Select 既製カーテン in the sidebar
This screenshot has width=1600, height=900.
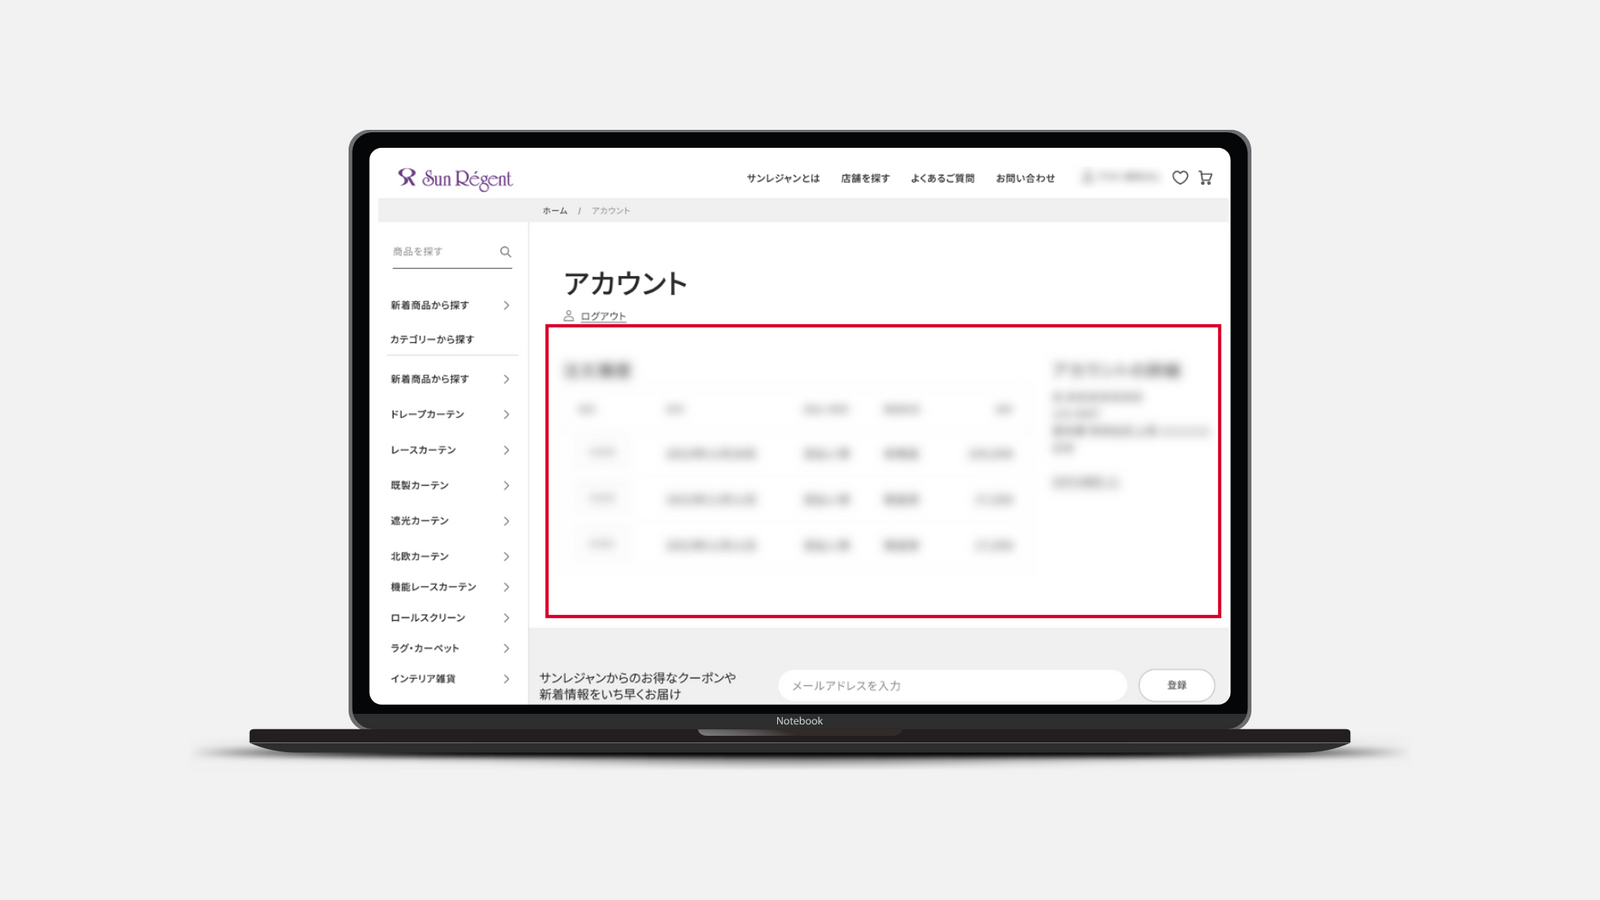point(420,485)
